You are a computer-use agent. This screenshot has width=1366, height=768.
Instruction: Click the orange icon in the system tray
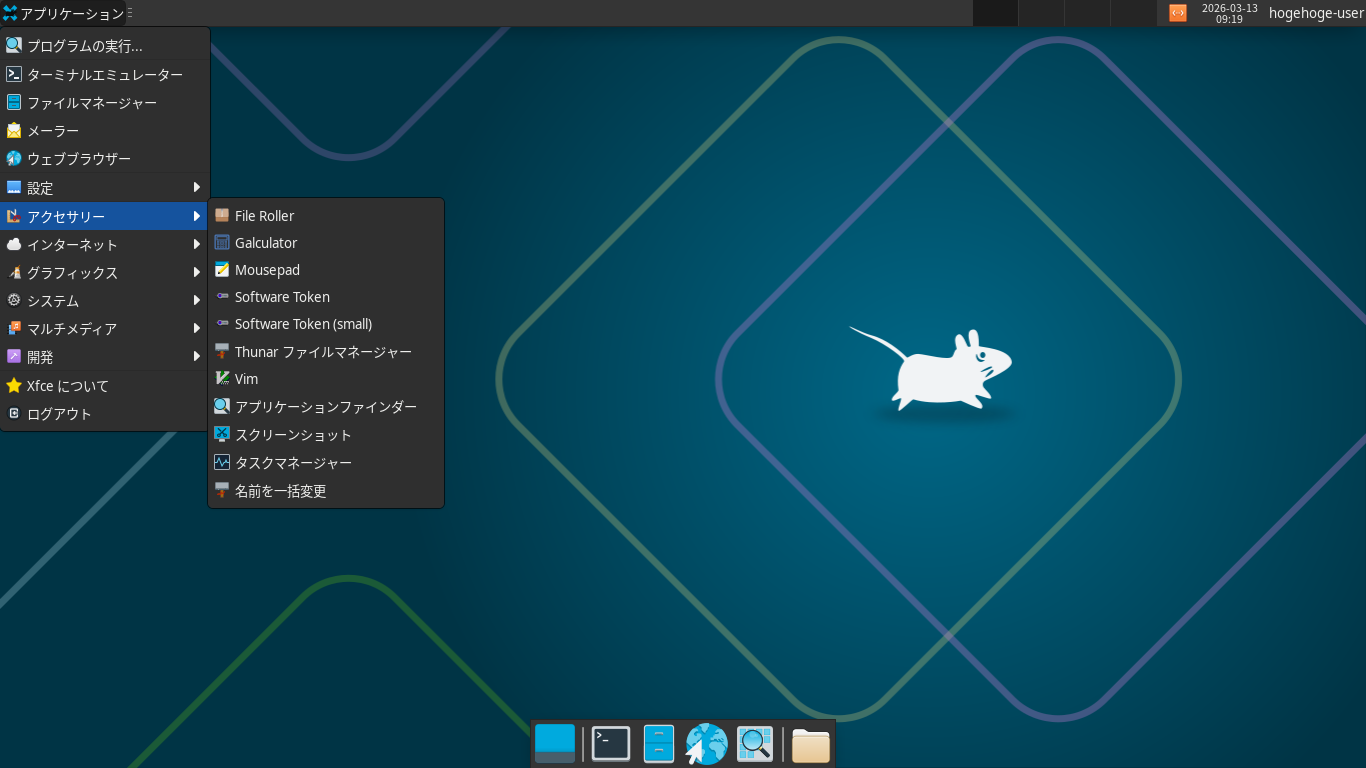tap(1177, 13)
